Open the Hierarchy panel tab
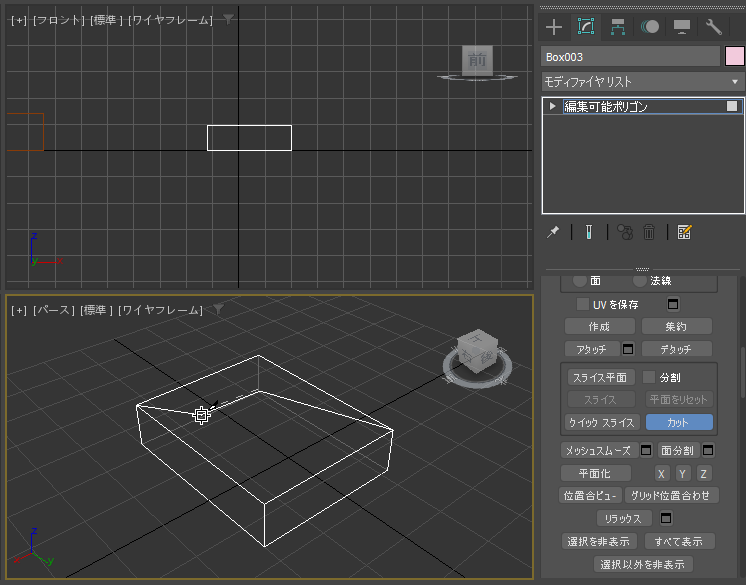 tap(618, 27)
